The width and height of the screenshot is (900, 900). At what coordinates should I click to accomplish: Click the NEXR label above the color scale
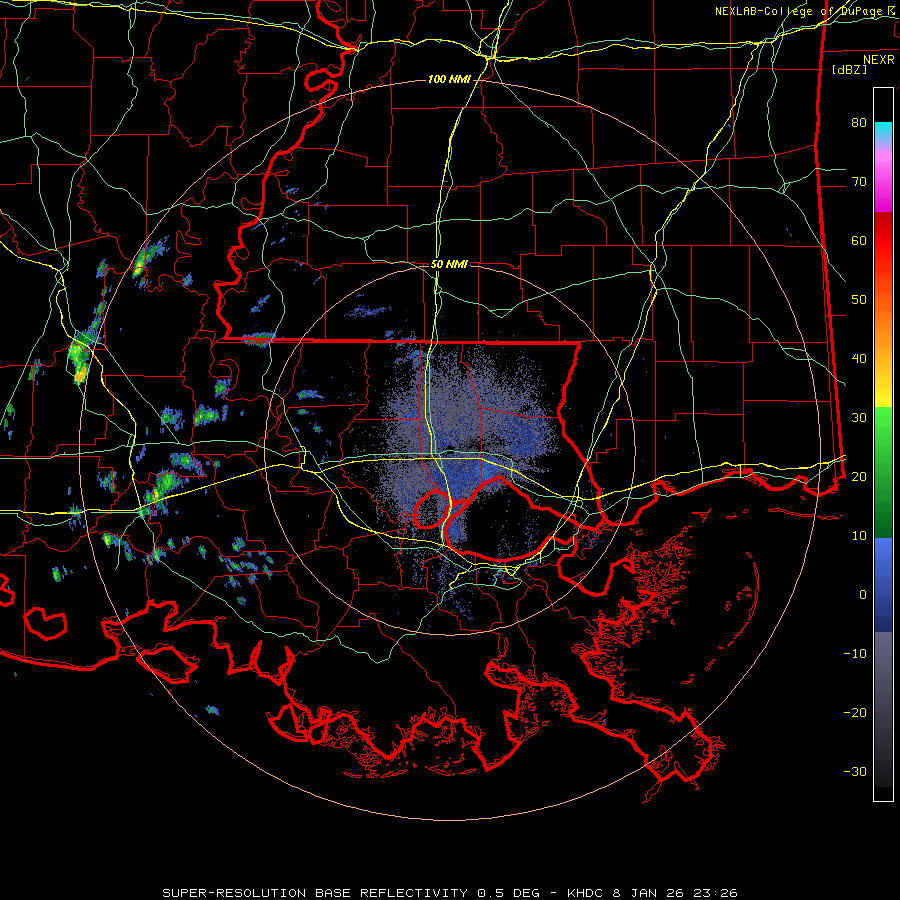click(x=878, y=60)
